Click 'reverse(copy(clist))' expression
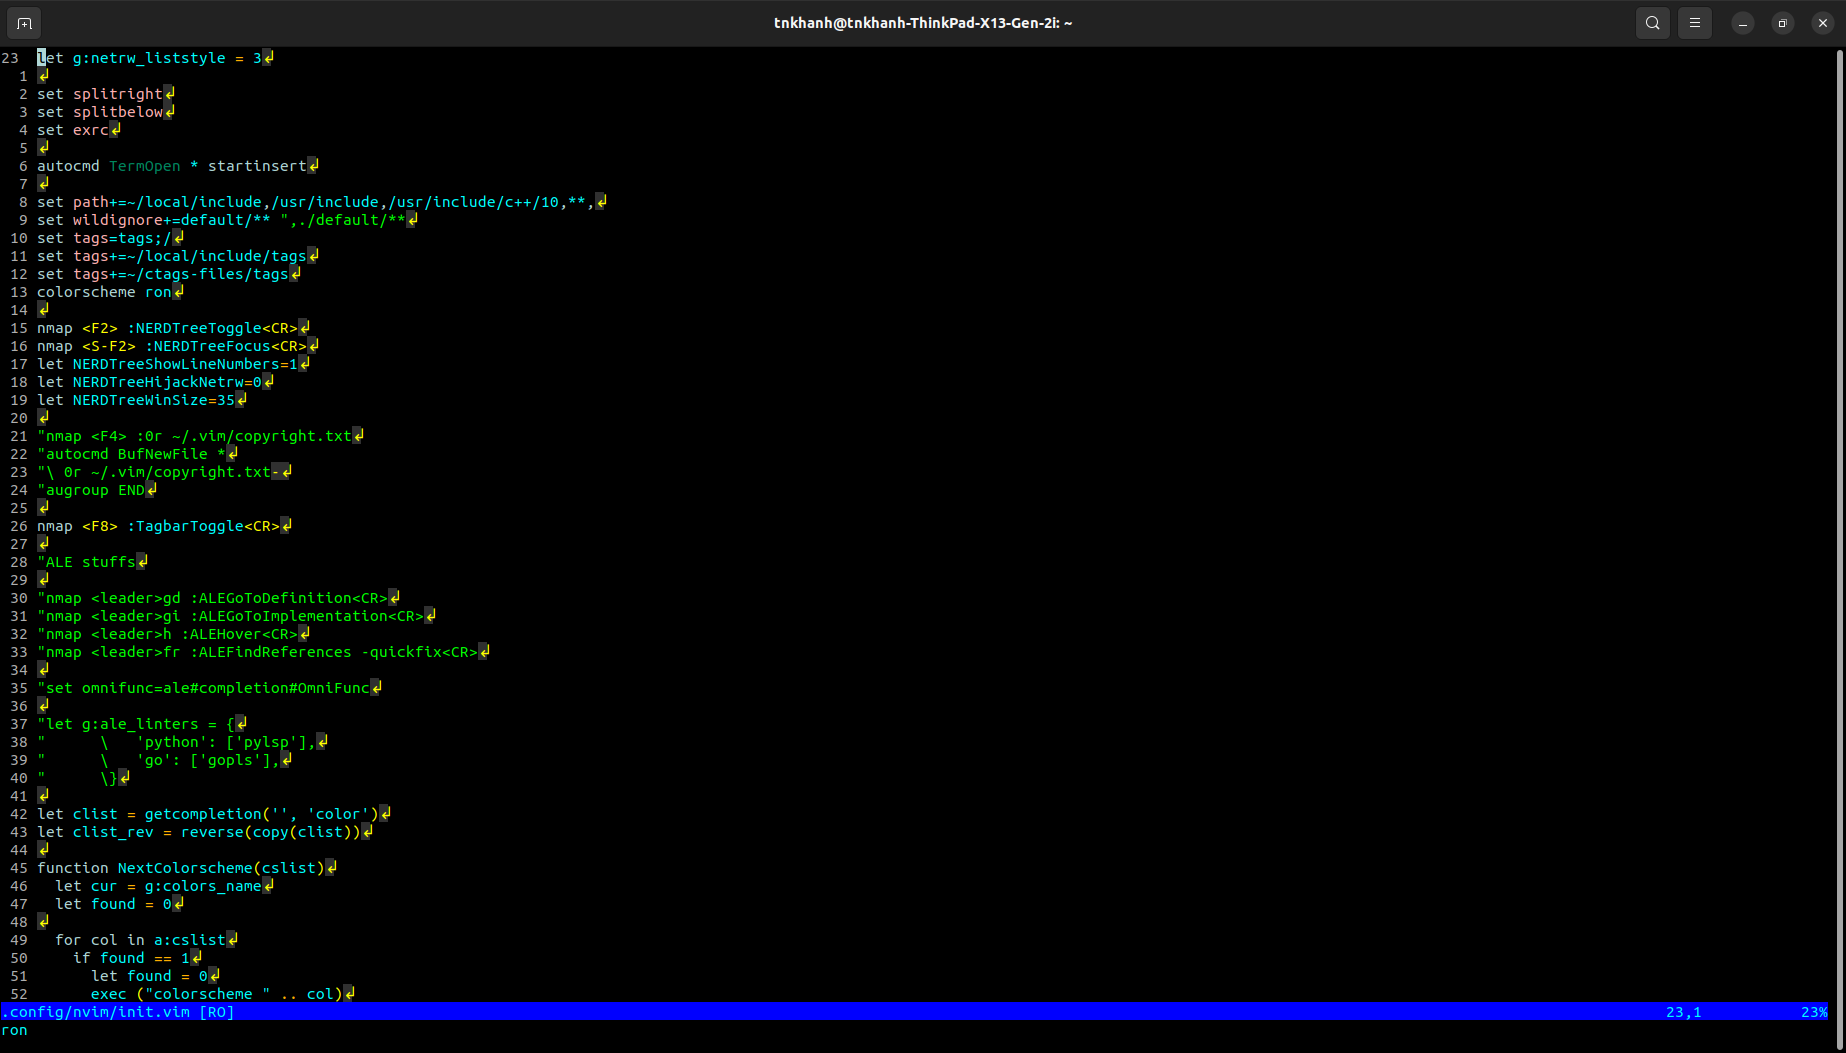The width and height of the screenshot is (1846, 1053). click(270, 832)
